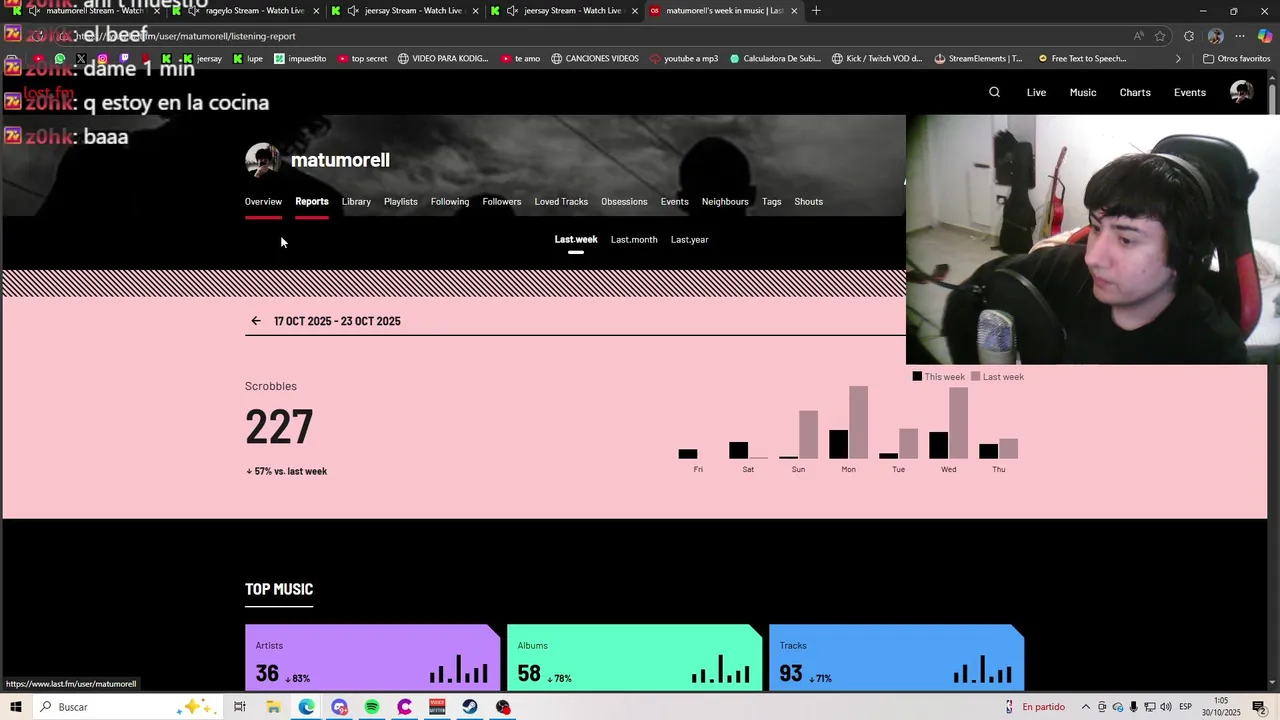Open the WhatsApp bookmark icon
Screen dimensions: 1280x720
[x=60, y=59]
